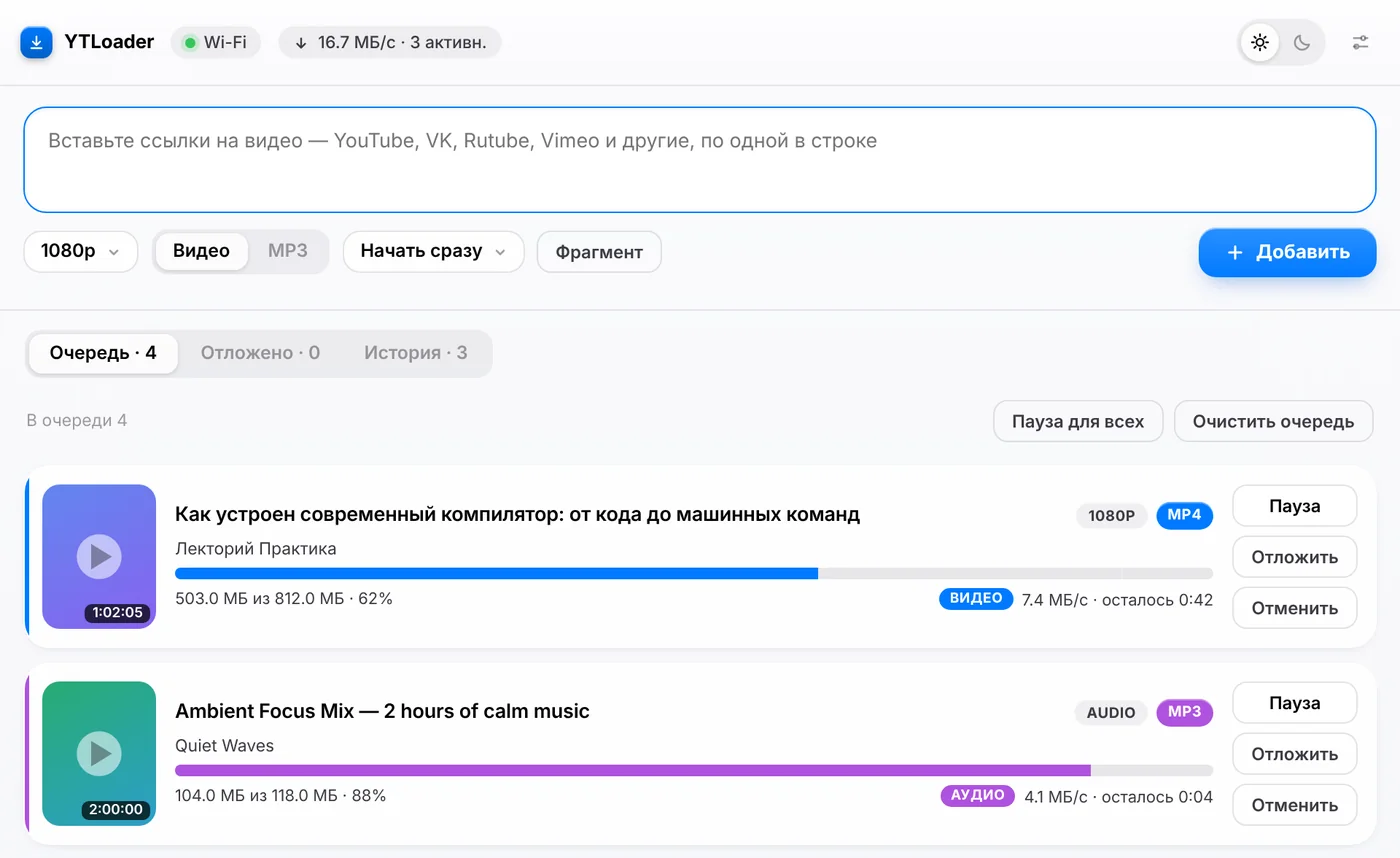Switch to light theme sun icon
The width and height of the screenshot is (1400, 858).
pos(1260,43)
